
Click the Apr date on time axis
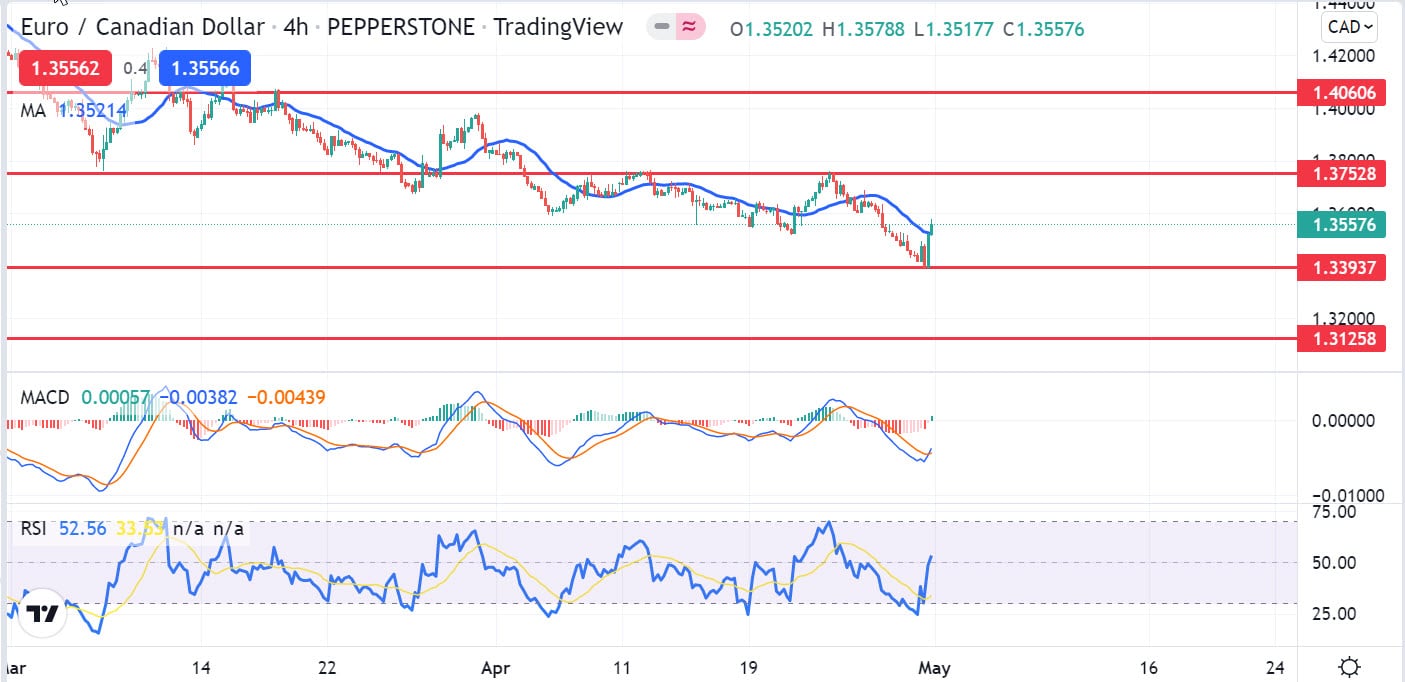tap(494, 667)
